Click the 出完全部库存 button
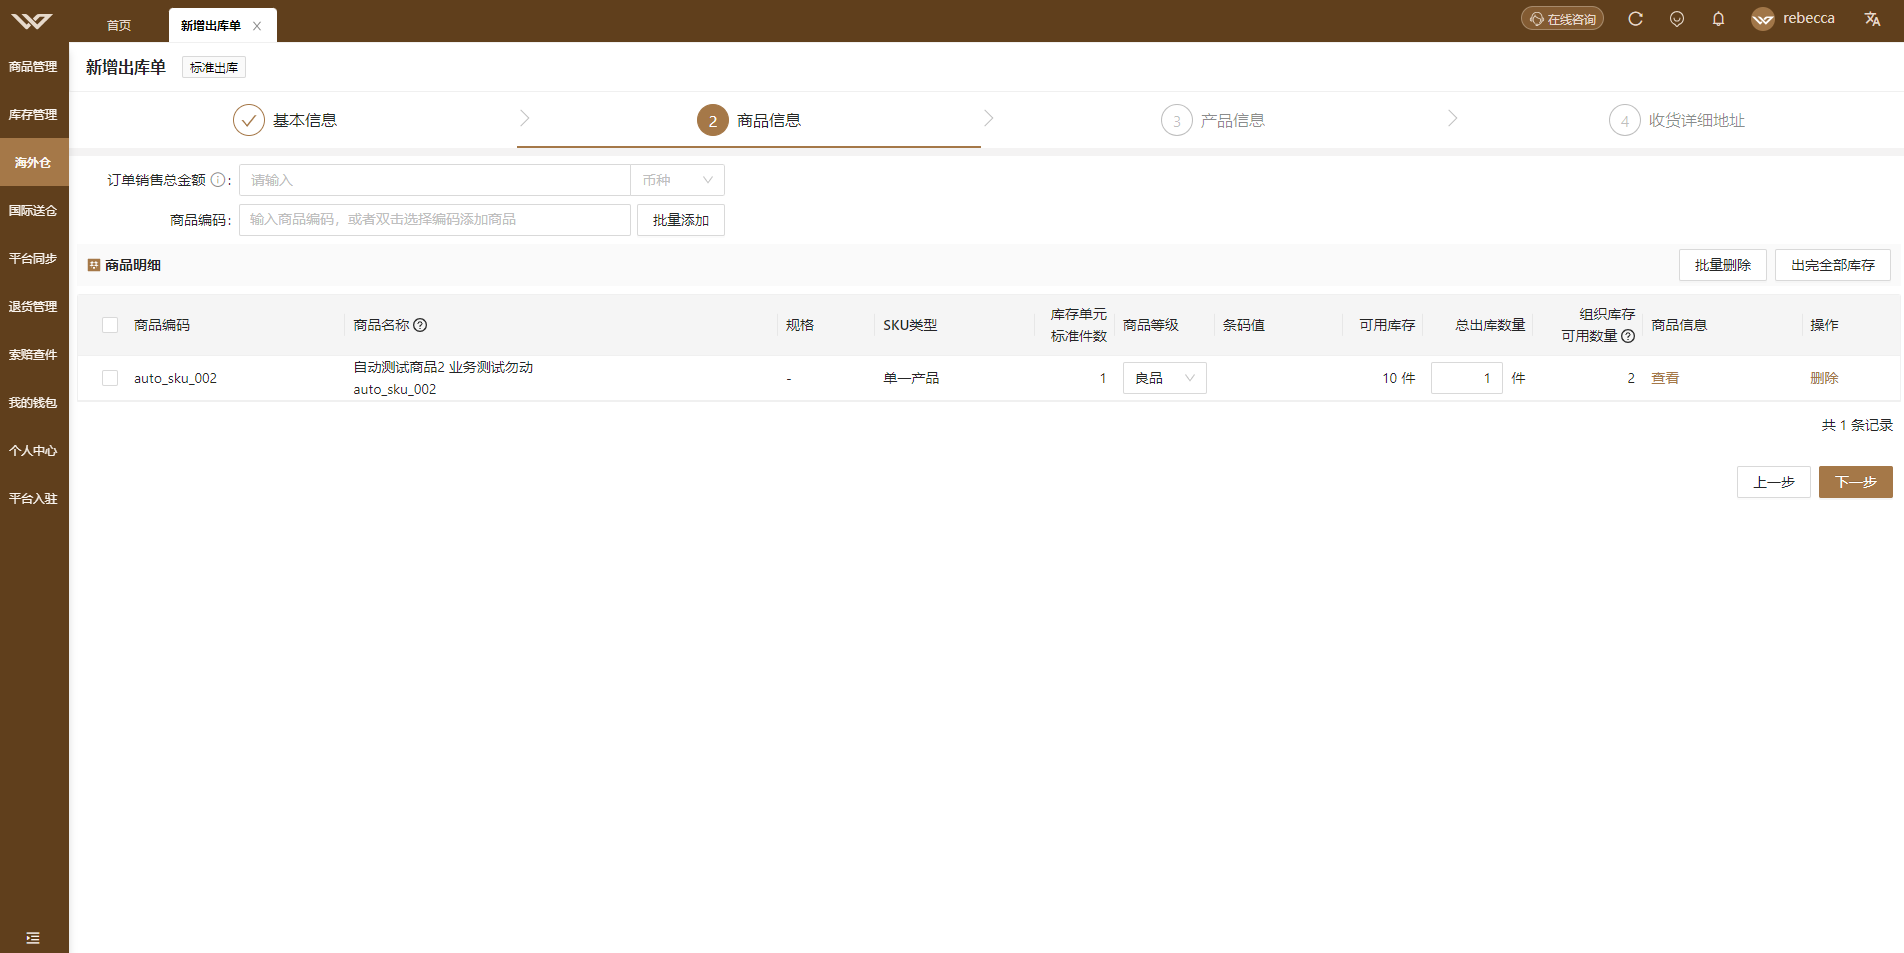This screenshot has width=1904, height=953. coord(1832,265)
